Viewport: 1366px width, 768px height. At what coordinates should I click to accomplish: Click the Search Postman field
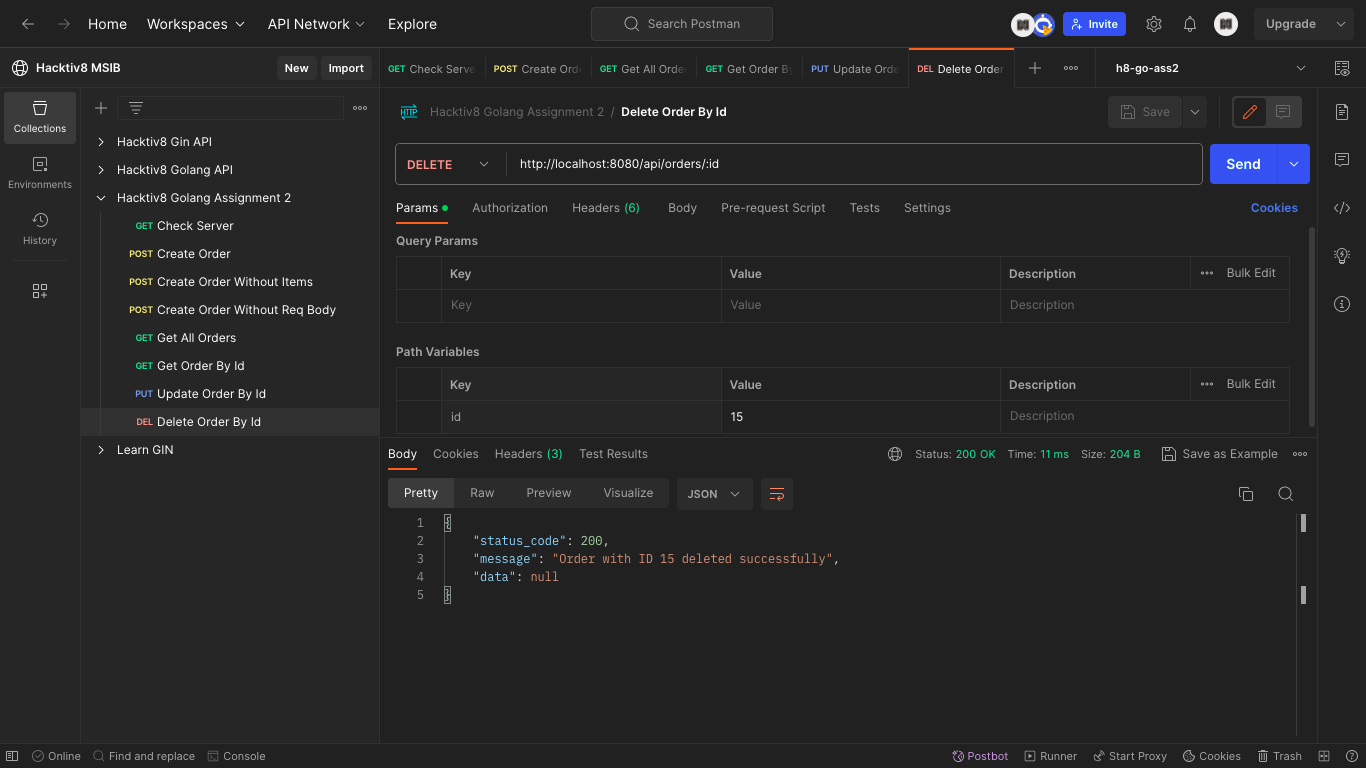[x=681, y=24]
